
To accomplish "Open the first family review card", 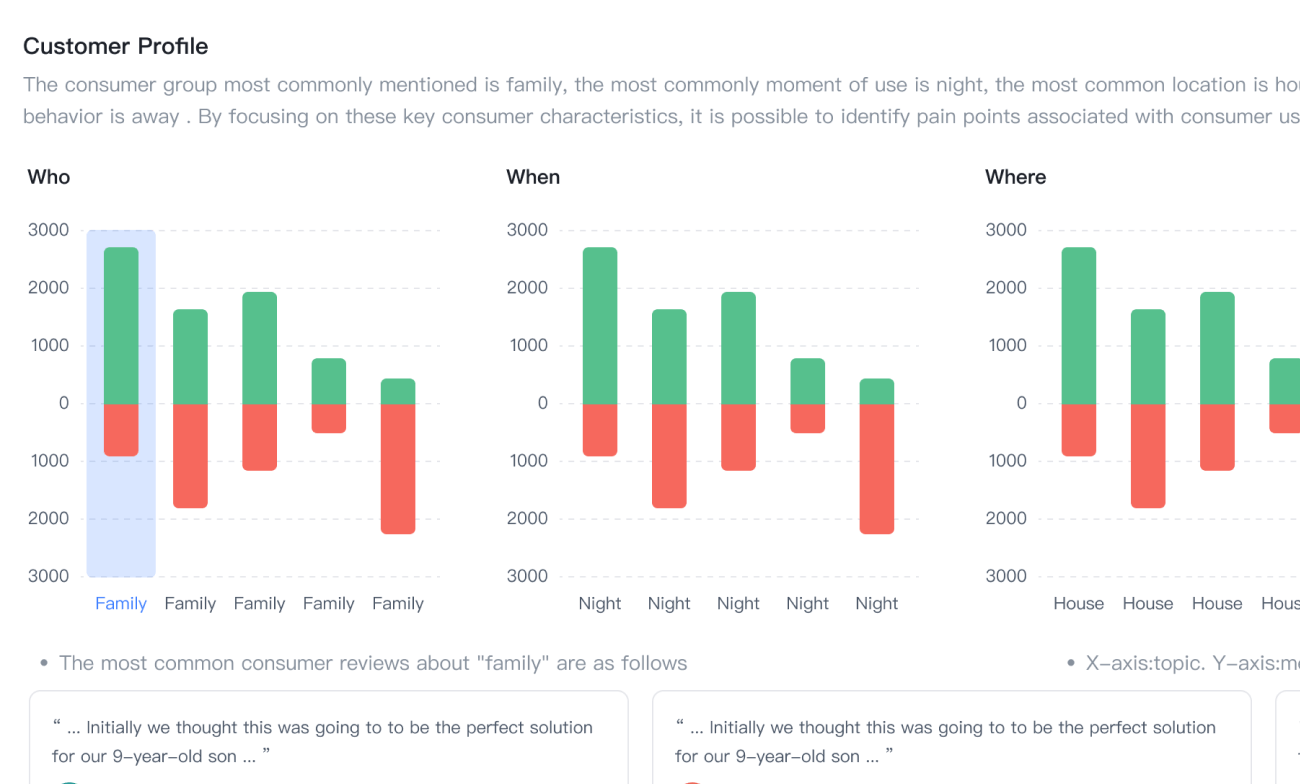I will (328, 740).
